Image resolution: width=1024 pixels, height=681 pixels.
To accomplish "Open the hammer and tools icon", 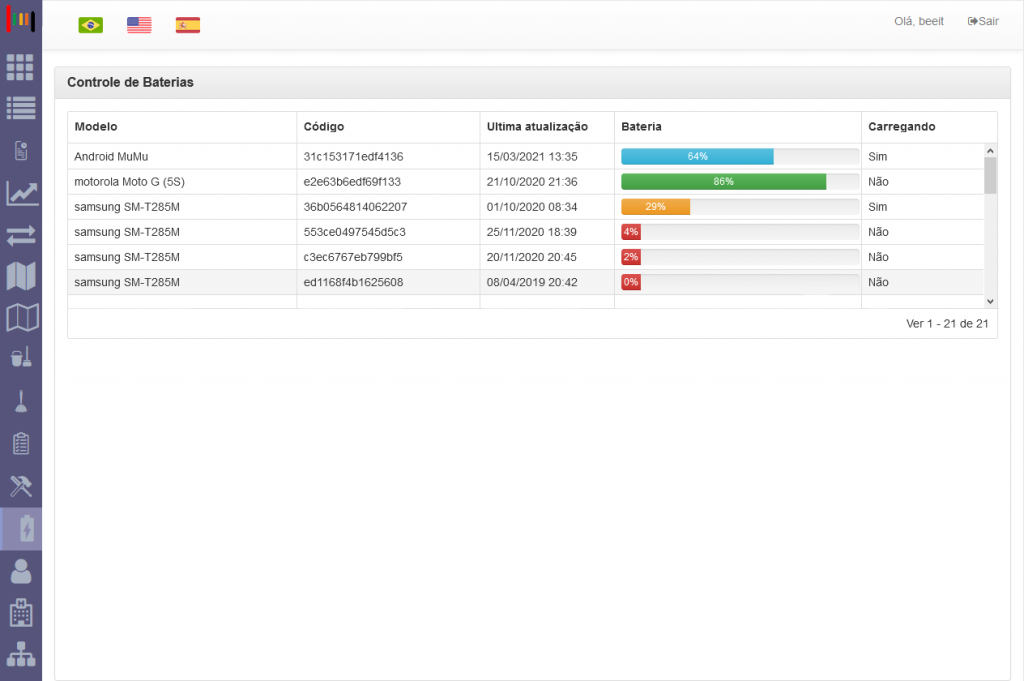I will pos(21,486).
